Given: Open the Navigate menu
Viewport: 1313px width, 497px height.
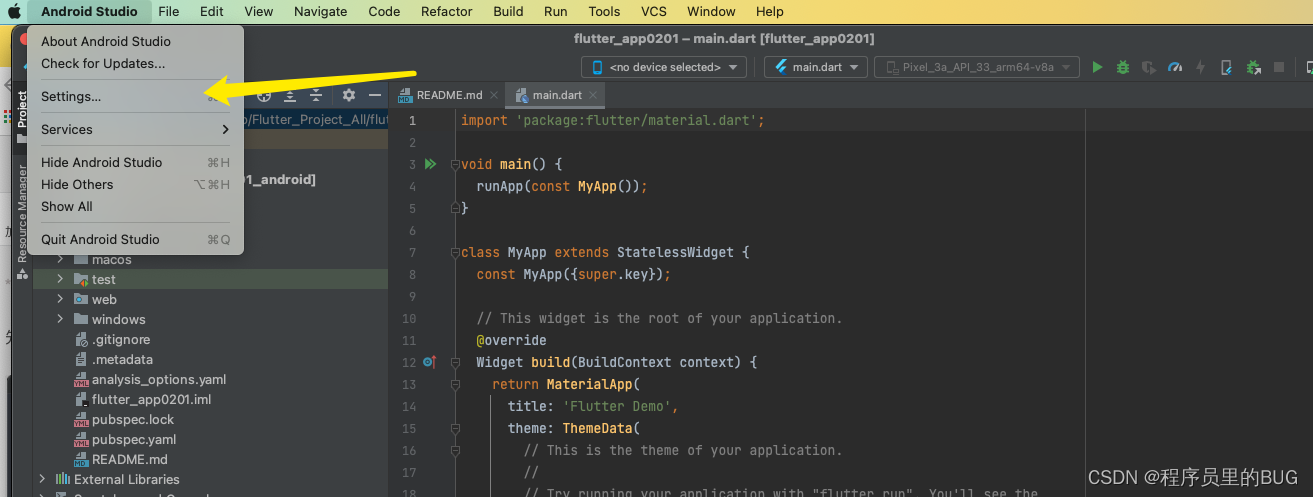Looking at the screenshot, I should pos(321,12).
